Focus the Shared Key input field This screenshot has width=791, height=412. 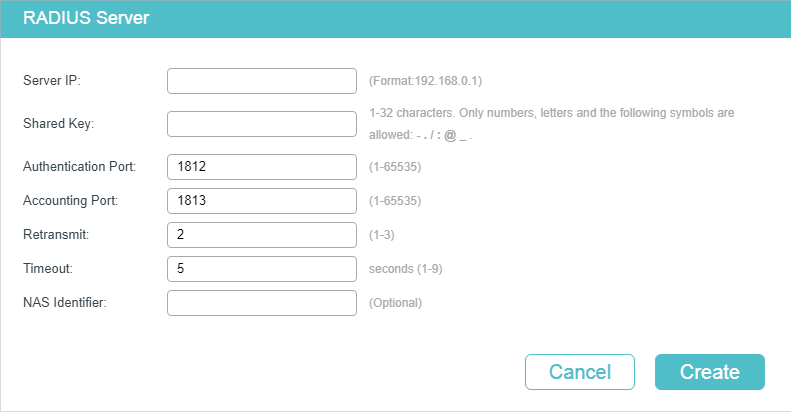tap(262, 124)
